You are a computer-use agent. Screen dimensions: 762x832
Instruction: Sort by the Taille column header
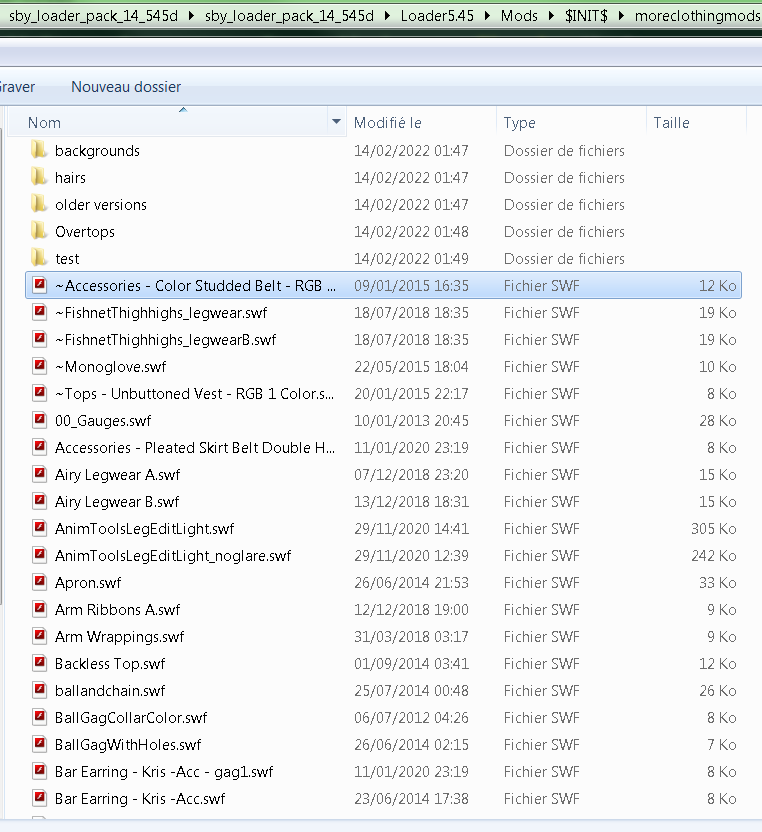click(671, 123)
